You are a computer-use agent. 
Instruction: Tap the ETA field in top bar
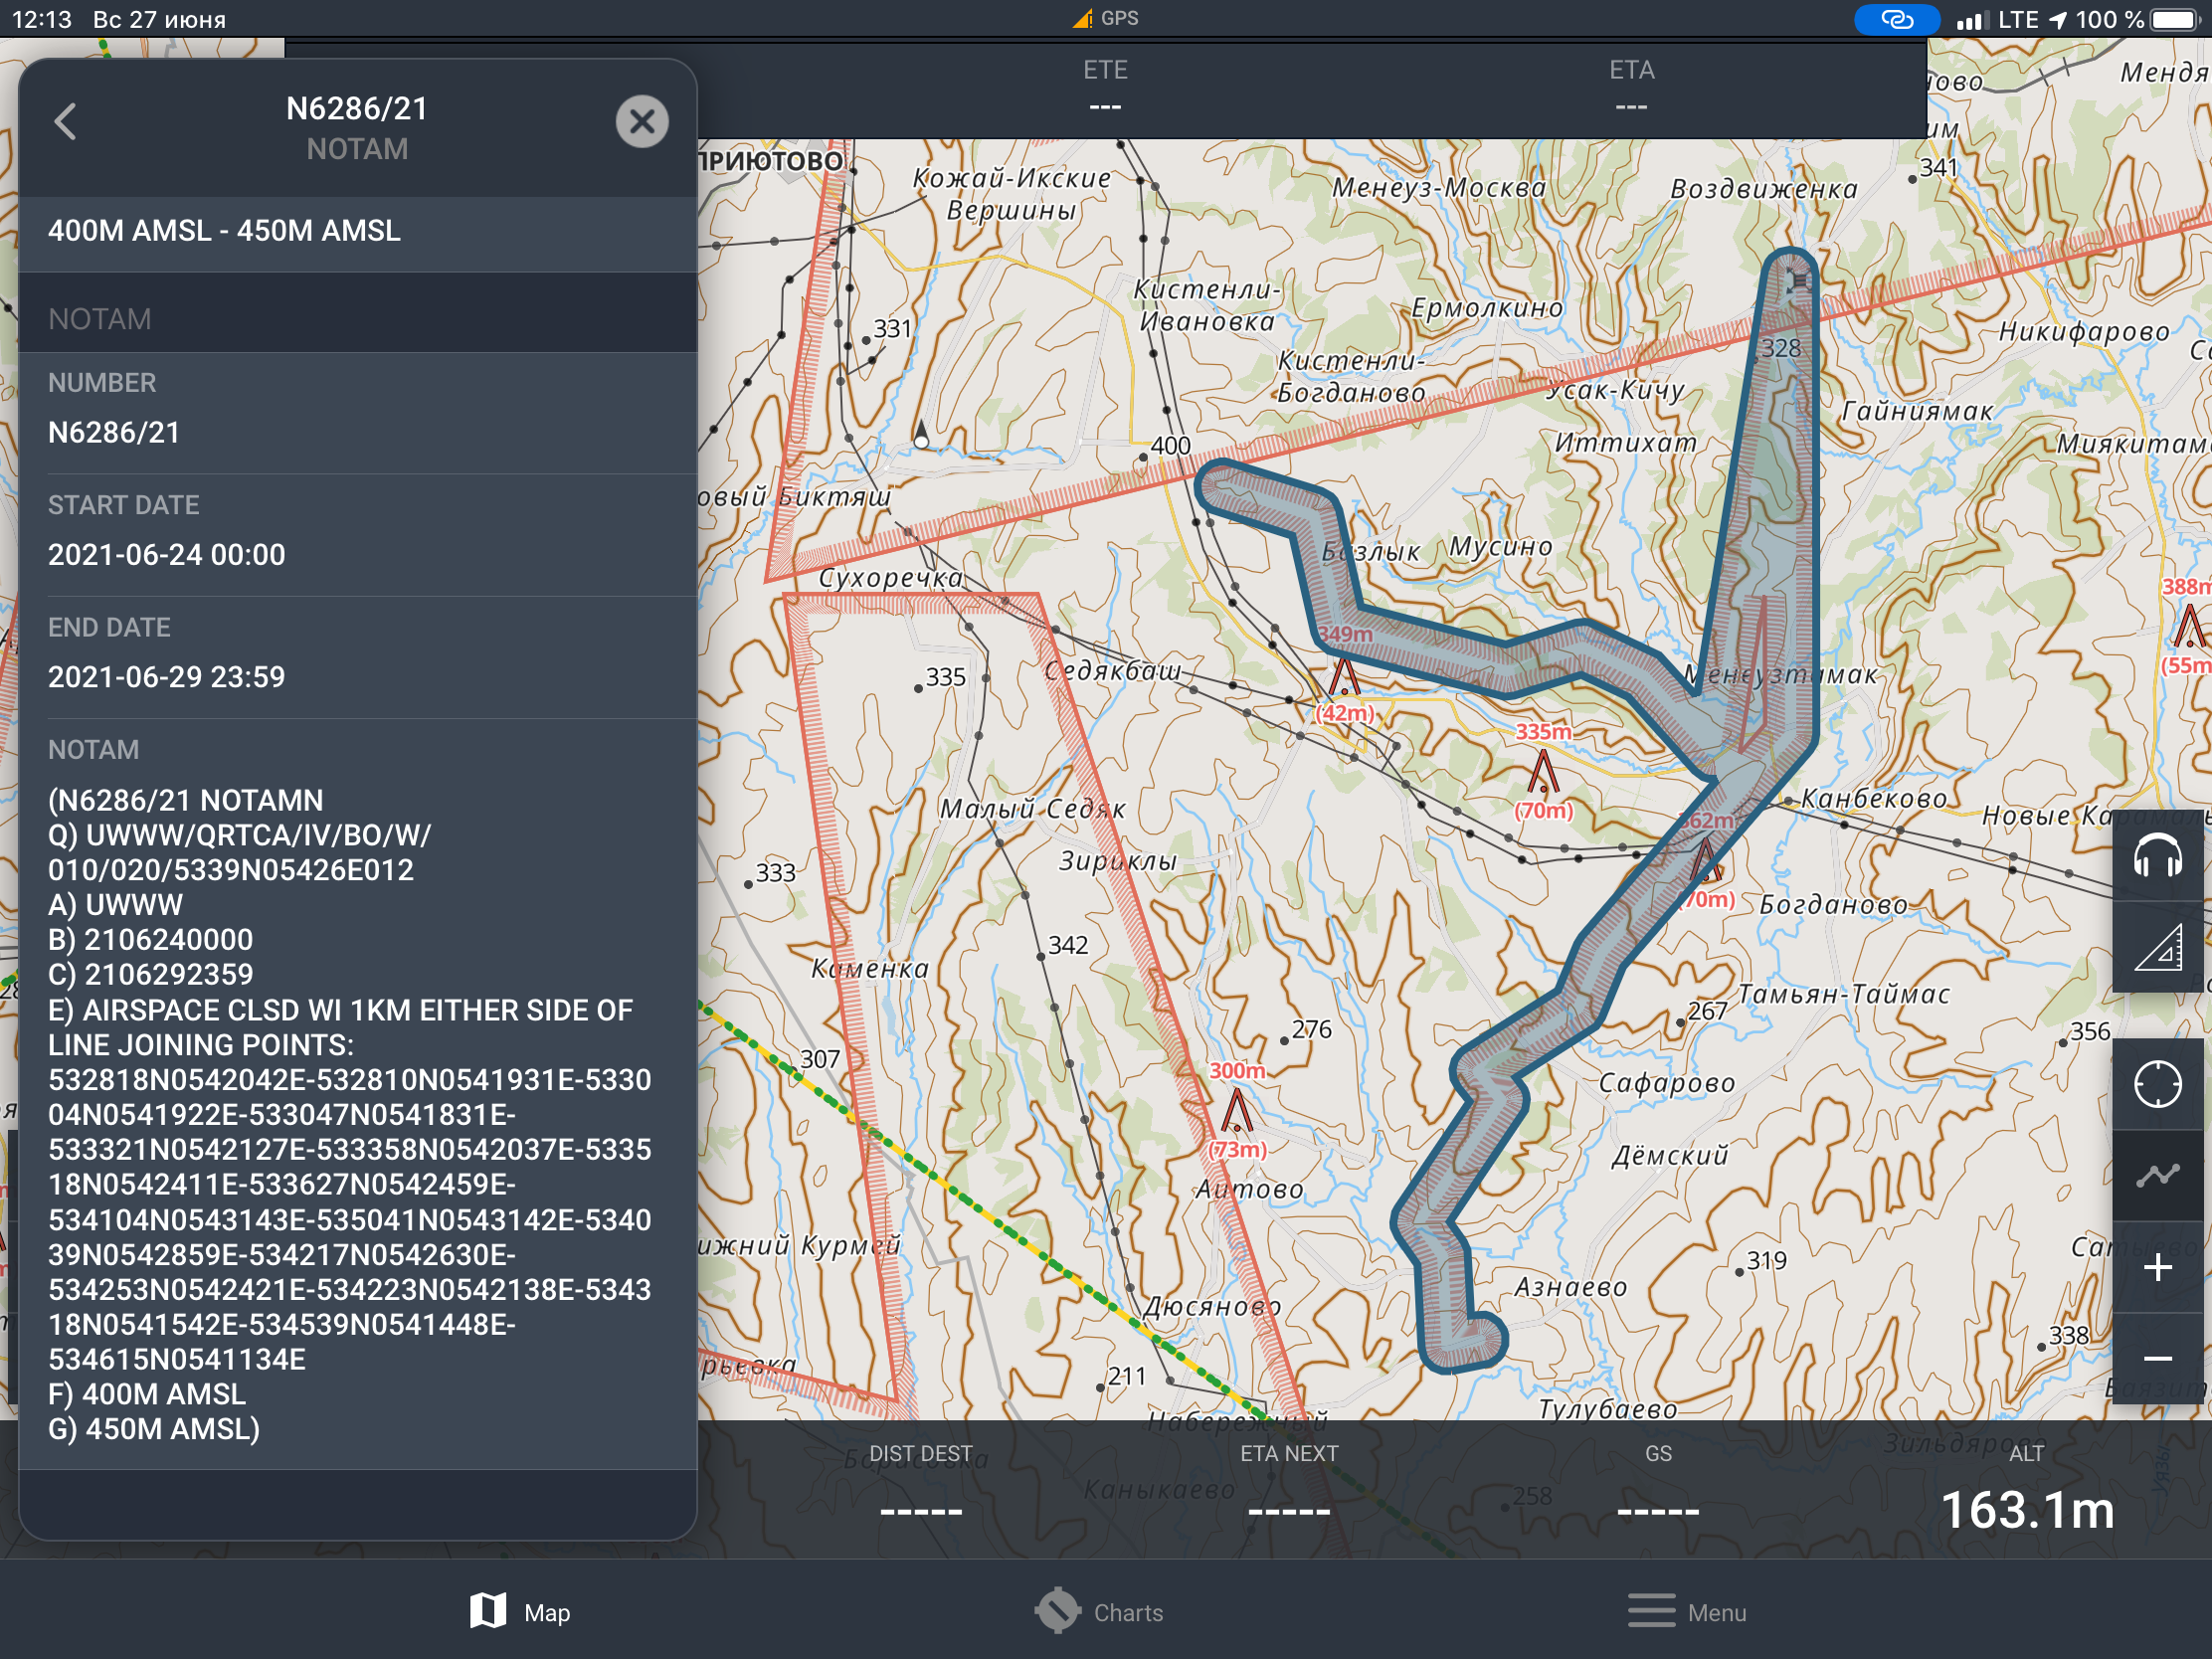tap(1631, 87)
